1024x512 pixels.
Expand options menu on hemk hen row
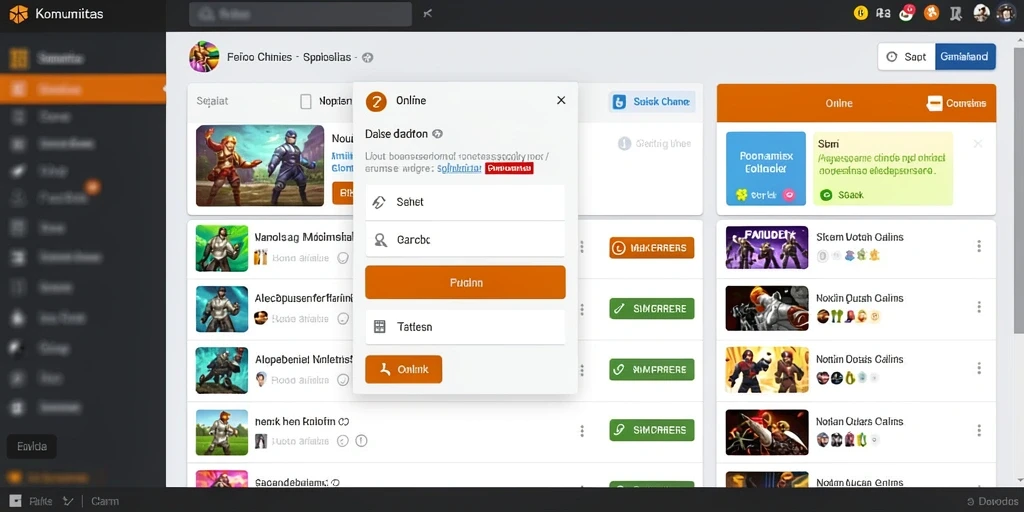coord(582,431)
